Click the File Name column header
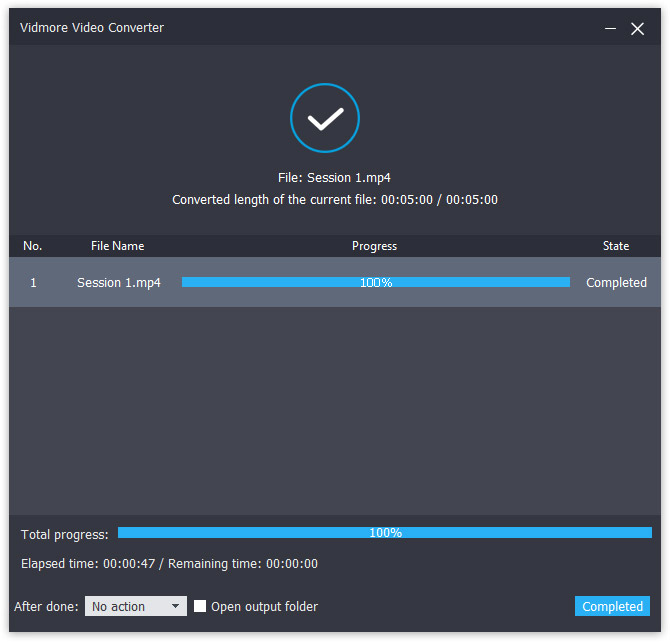 [118, 246]
